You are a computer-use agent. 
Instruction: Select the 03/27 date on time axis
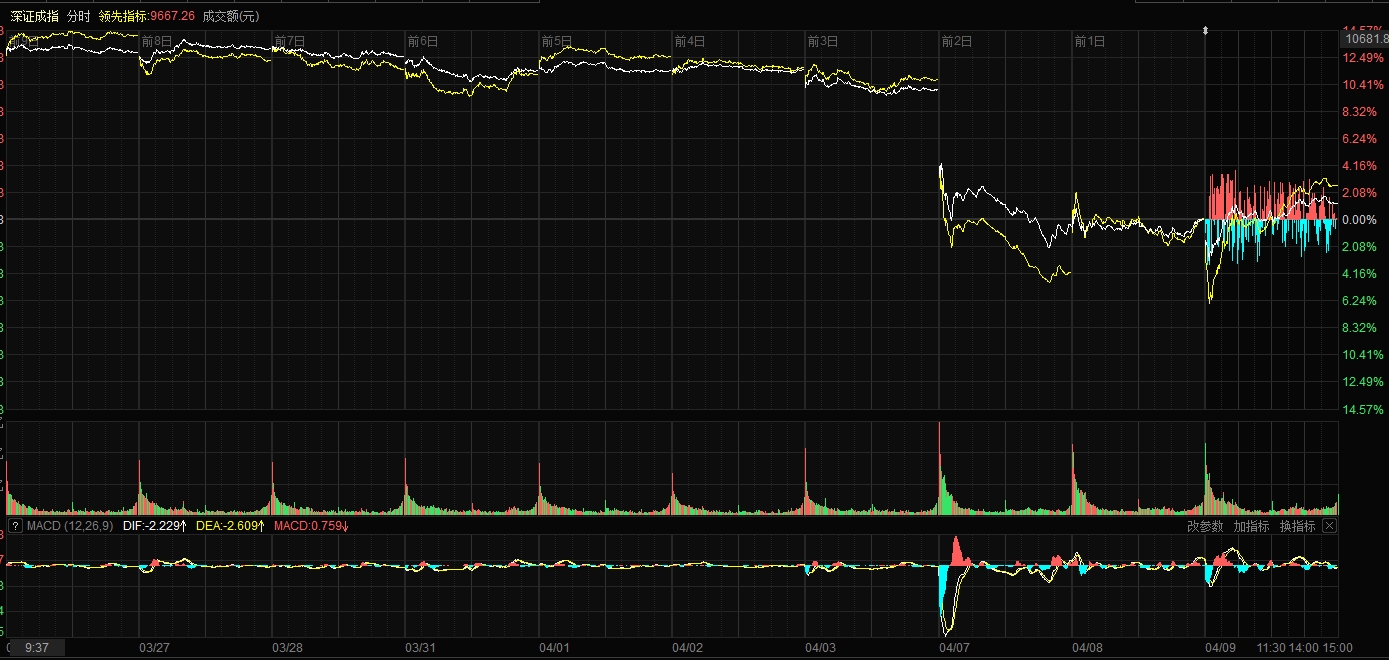pos(154,648)
